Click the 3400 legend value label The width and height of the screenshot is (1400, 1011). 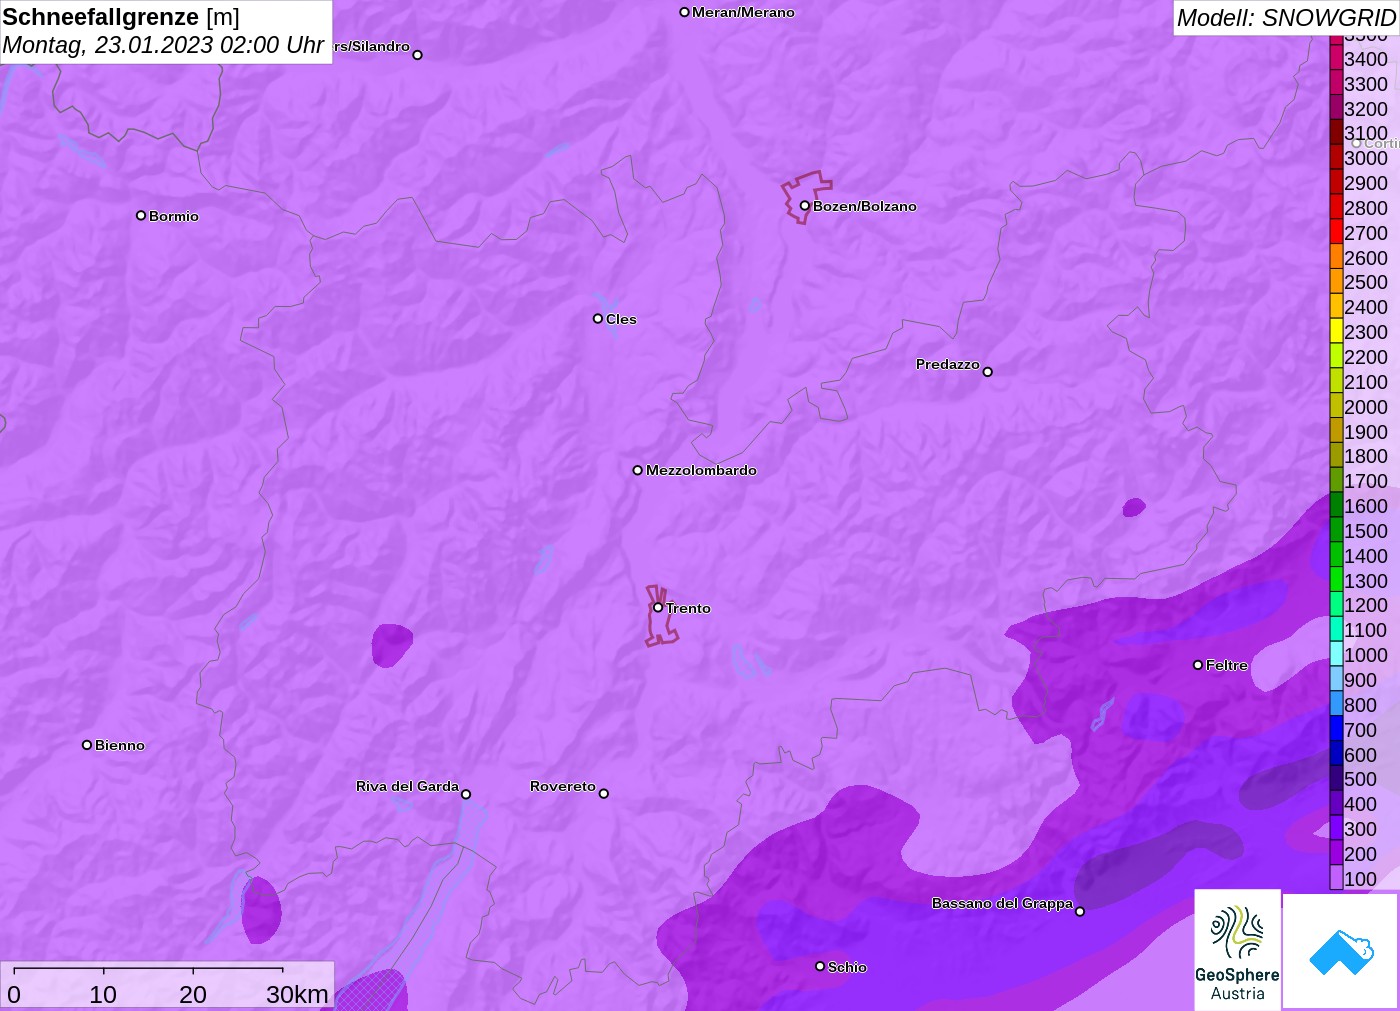[1366, 59]
